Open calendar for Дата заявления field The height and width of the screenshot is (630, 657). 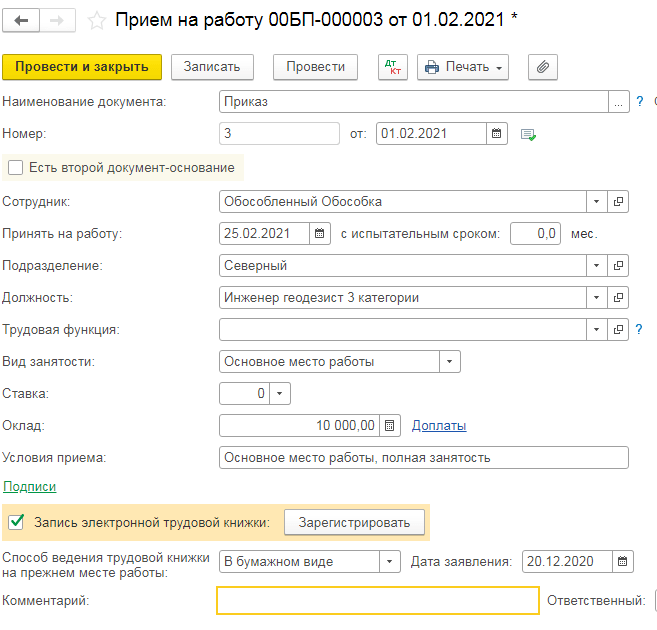pos(623,562)
